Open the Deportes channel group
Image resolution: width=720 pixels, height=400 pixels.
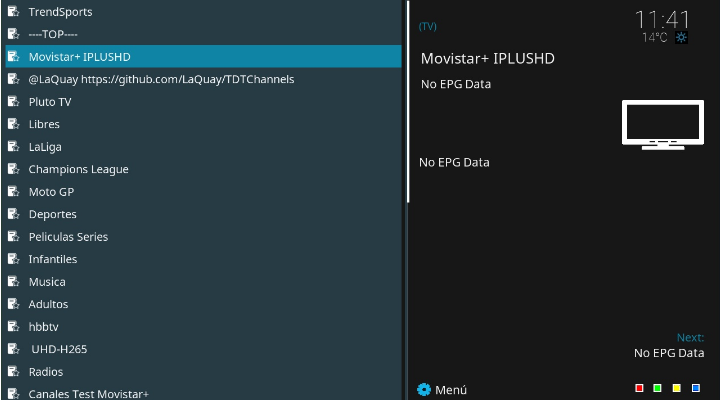(x=52, y=214)
